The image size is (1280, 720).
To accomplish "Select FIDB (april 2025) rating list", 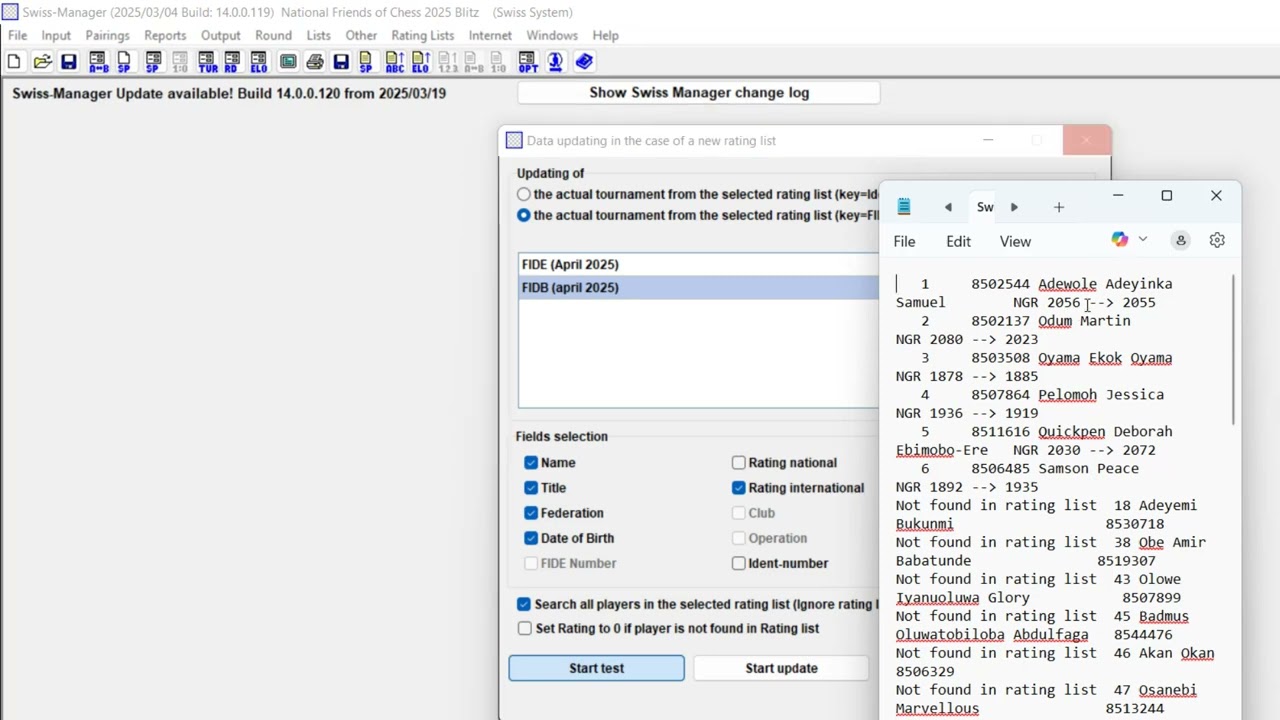I will [x=699, y=287].
